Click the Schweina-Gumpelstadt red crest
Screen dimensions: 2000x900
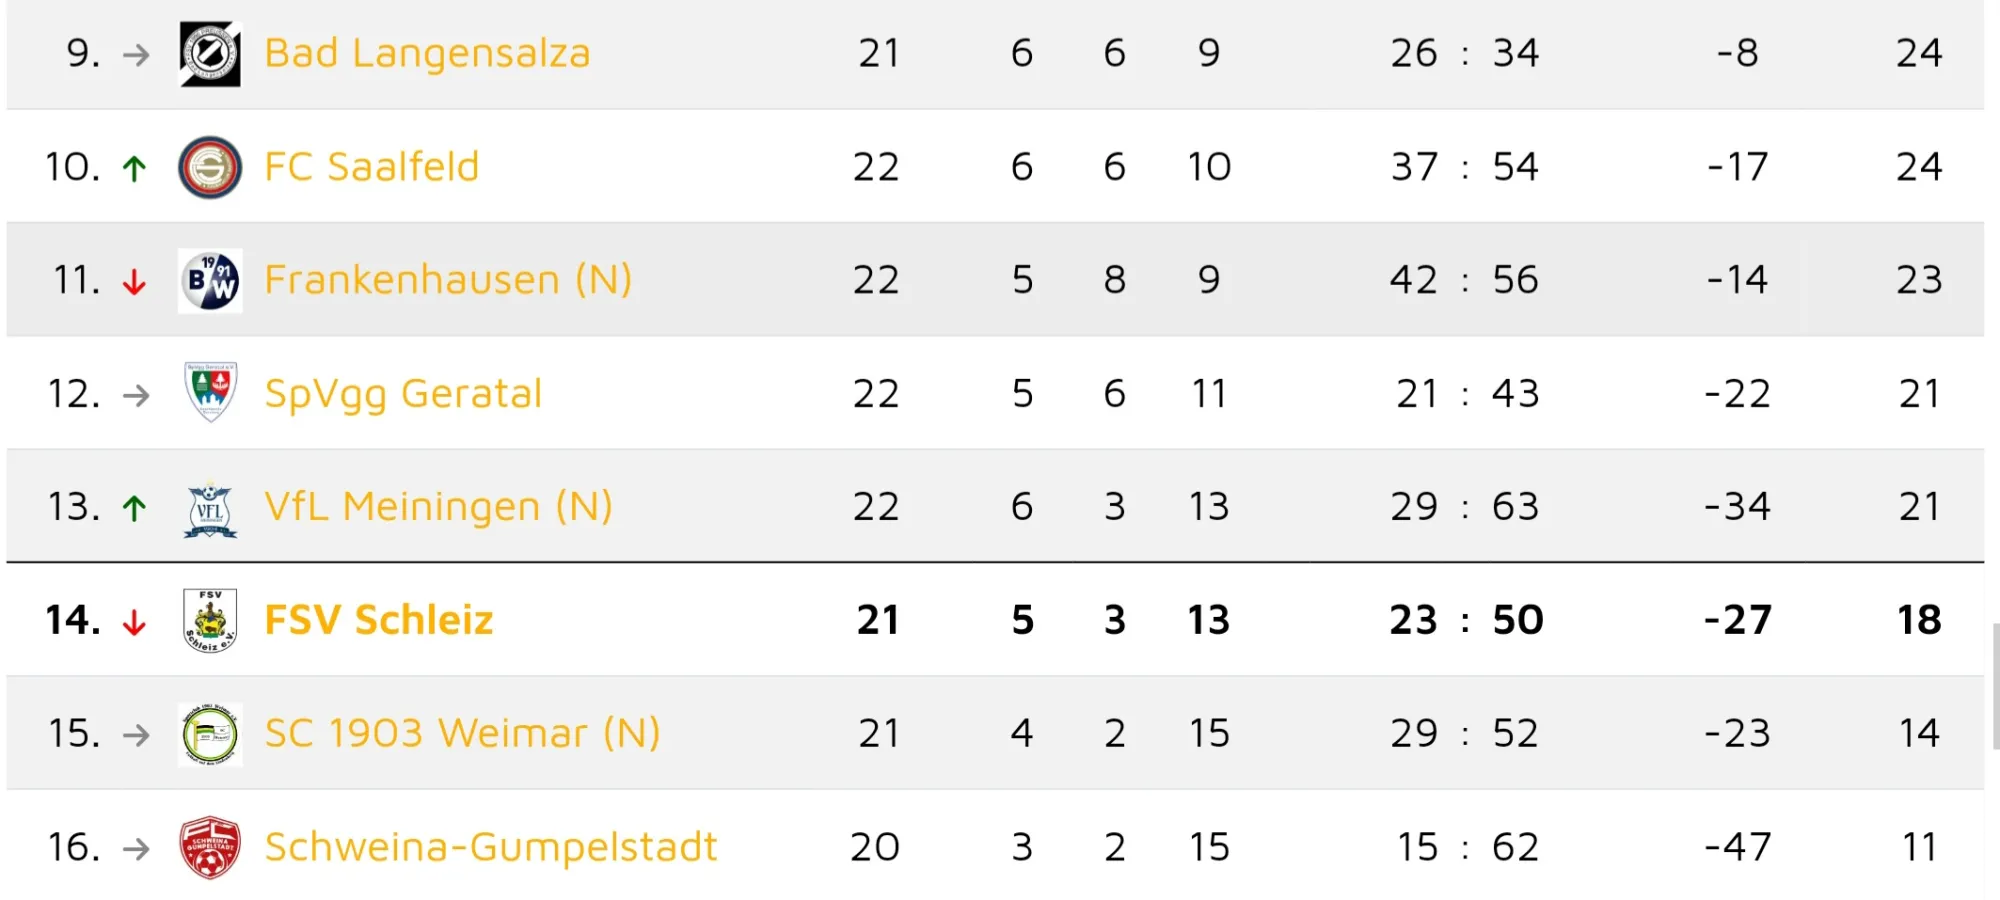point(210,848)
